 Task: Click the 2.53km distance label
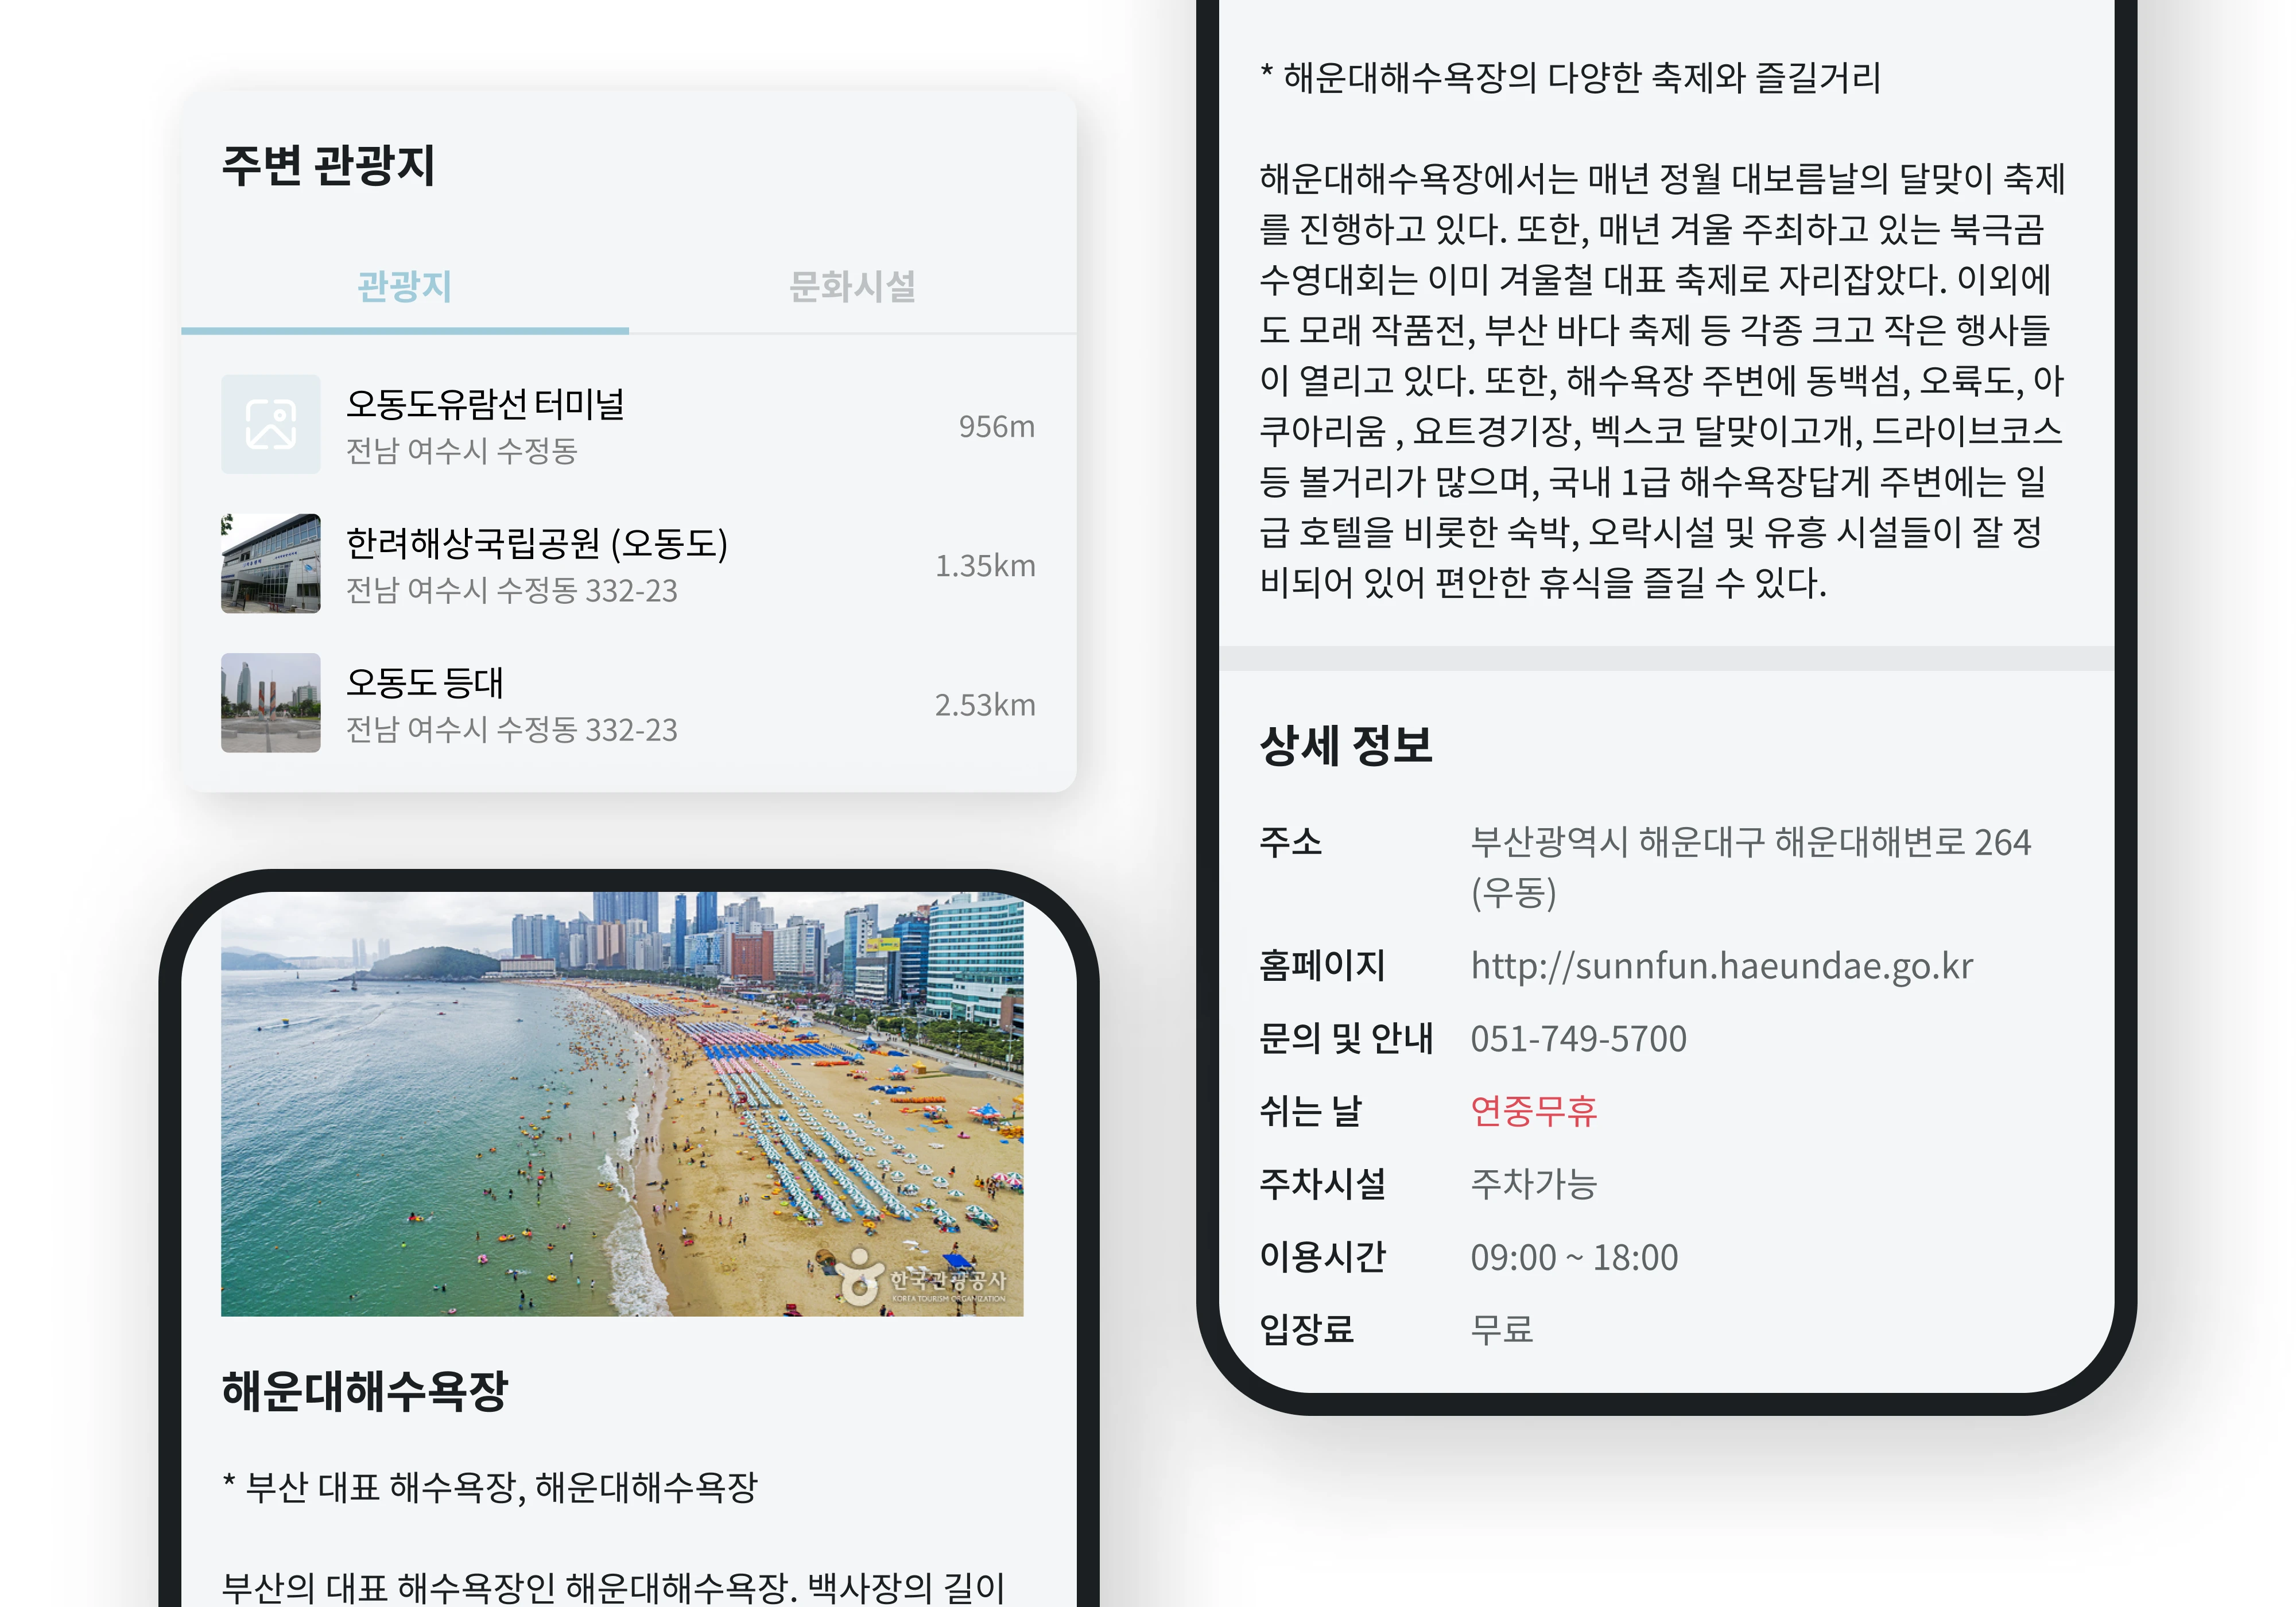click(985, 705)
